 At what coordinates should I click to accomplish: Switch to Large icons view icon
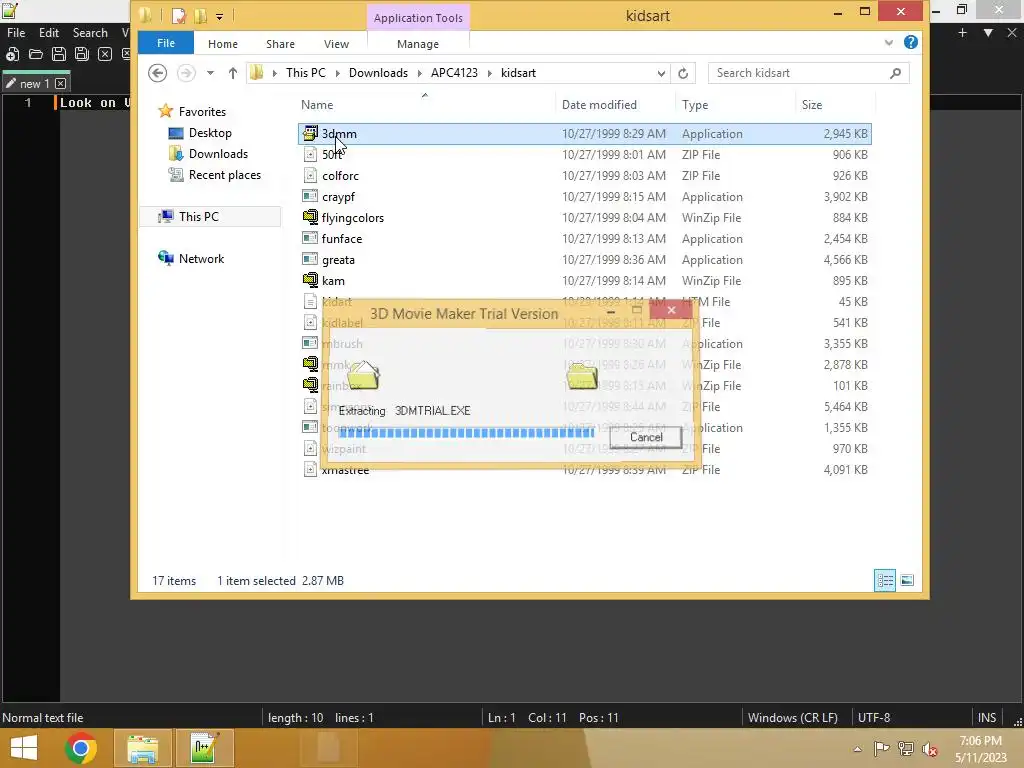coord(907,580)
